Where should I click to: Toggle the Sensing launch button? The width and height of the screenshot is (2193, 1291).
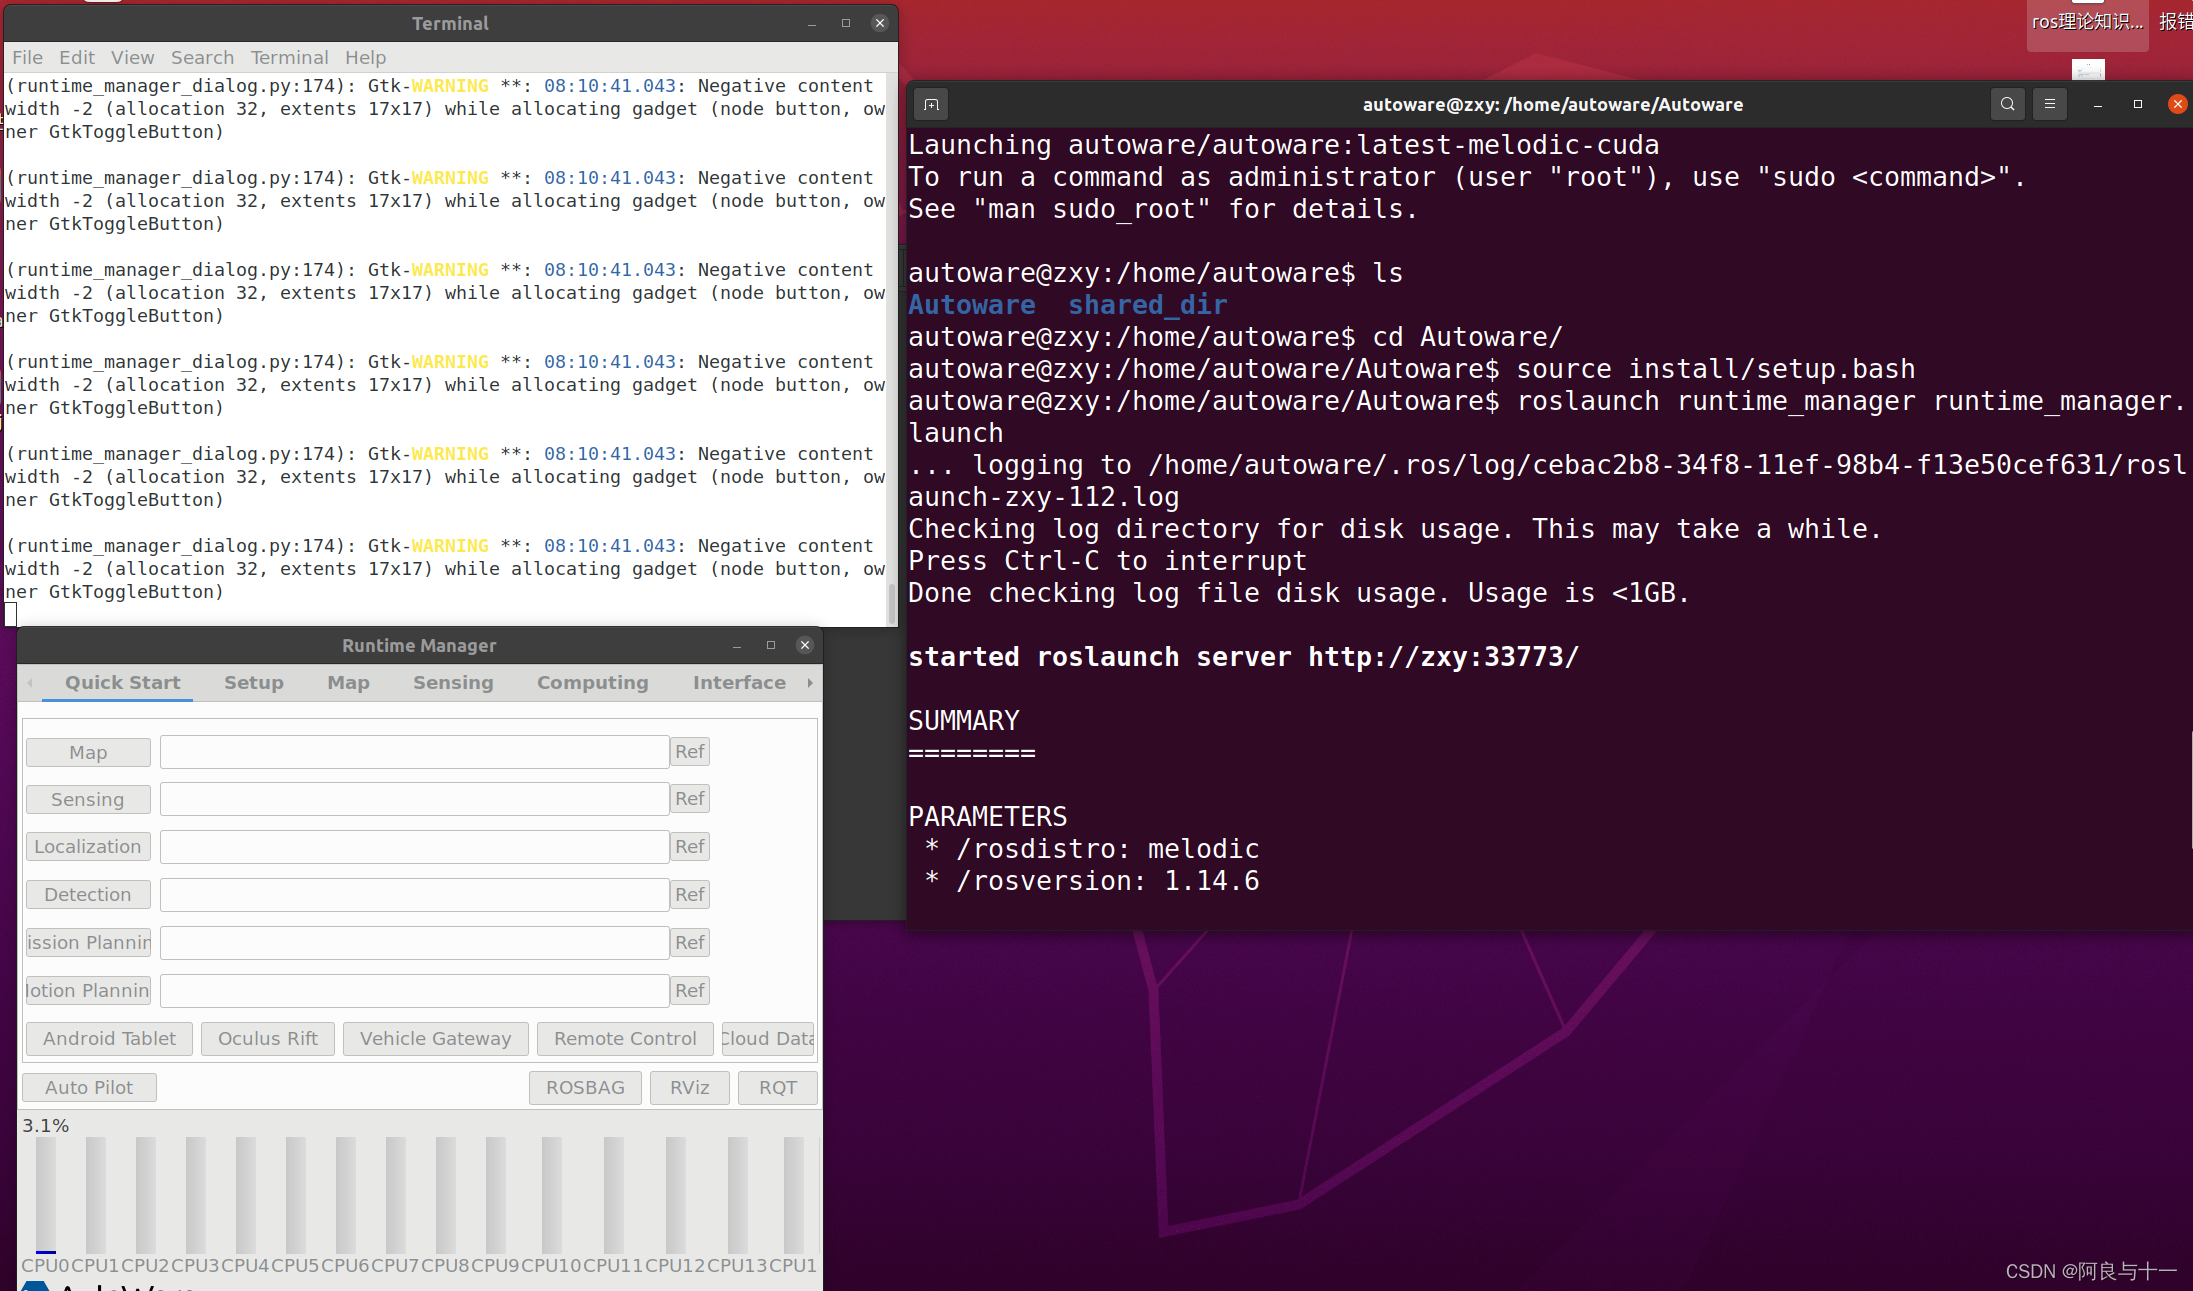(88, 799)
